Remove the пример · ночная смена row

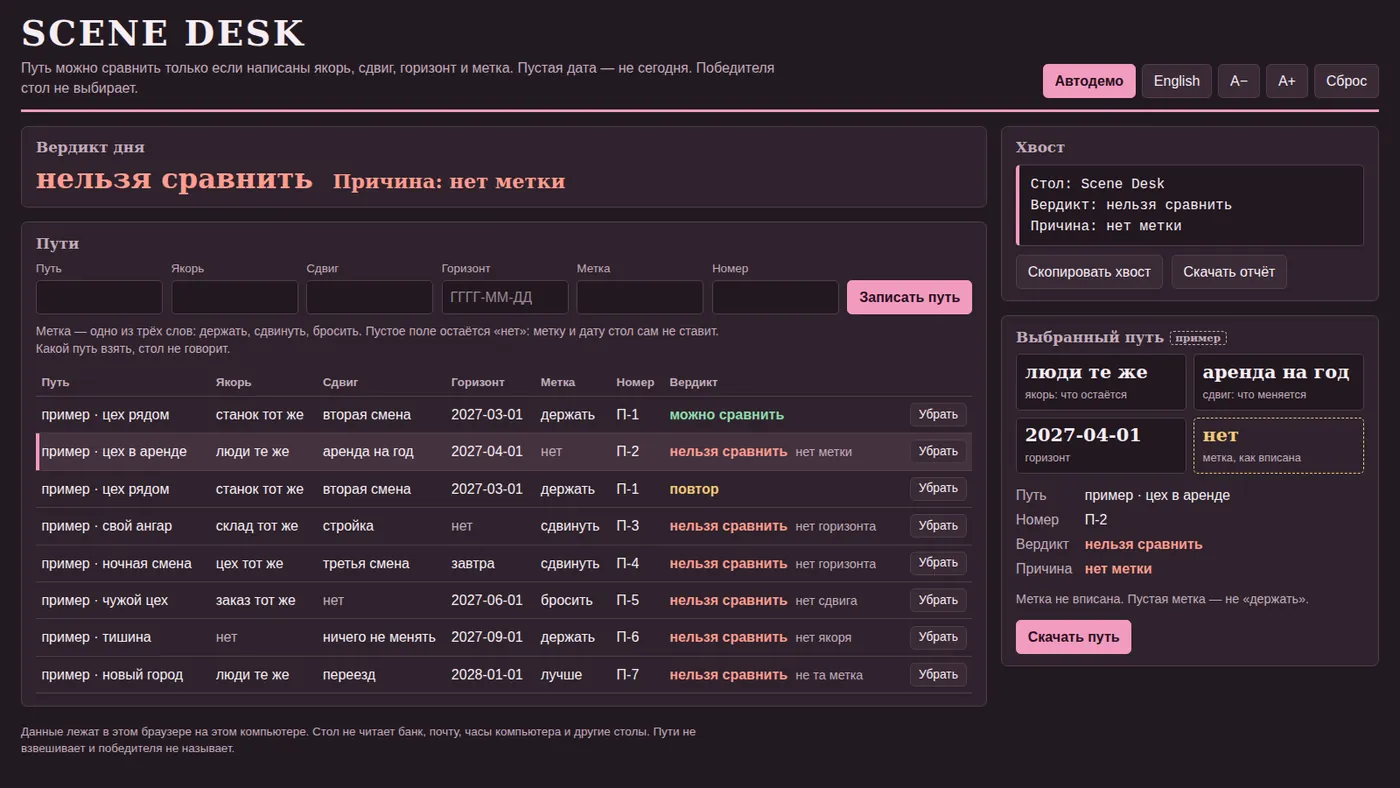click(938, 563)
